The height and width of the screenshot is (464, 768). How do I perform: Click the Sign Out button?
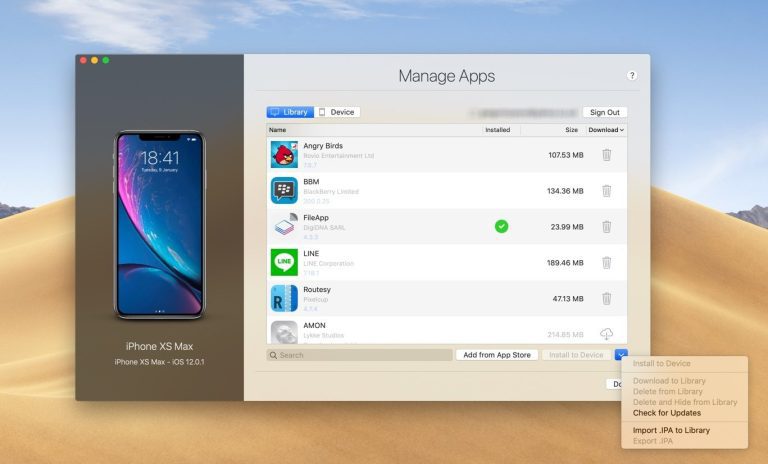[x=604, y=113]
